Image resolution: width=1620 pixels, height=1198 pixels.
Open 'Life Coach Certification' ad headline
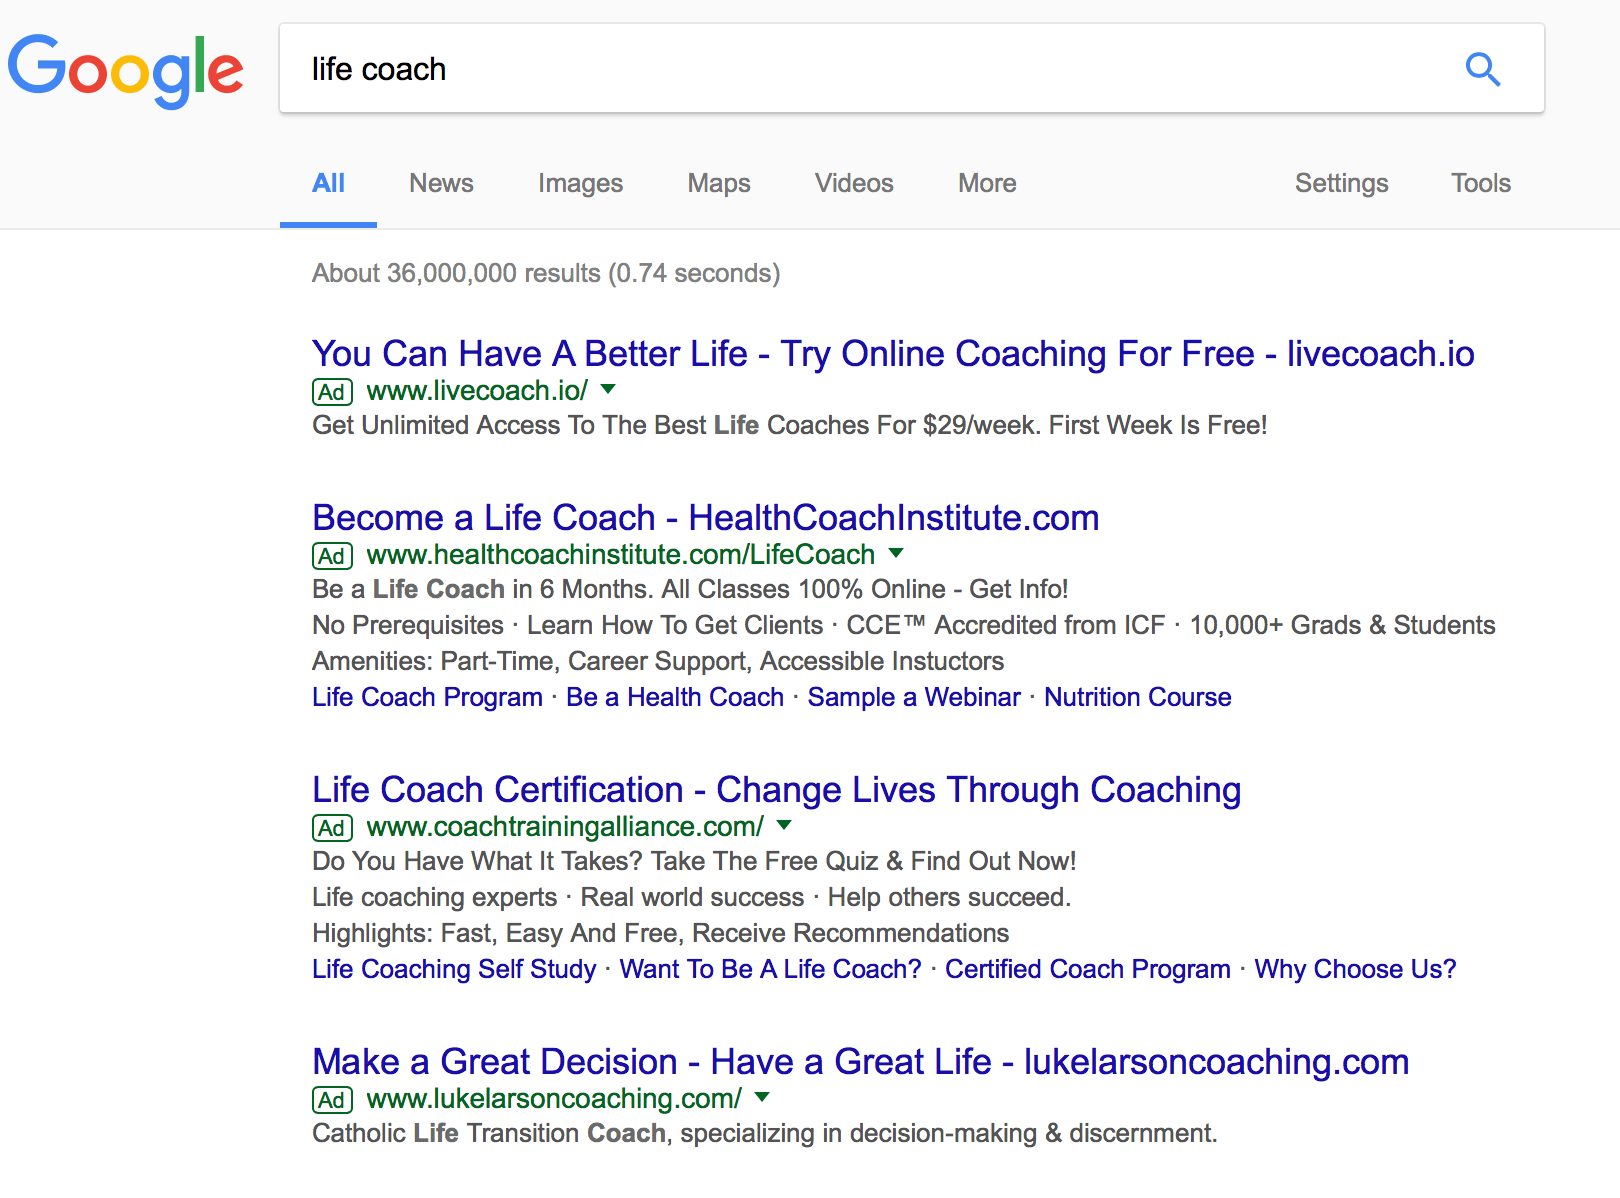click(777, 790)
